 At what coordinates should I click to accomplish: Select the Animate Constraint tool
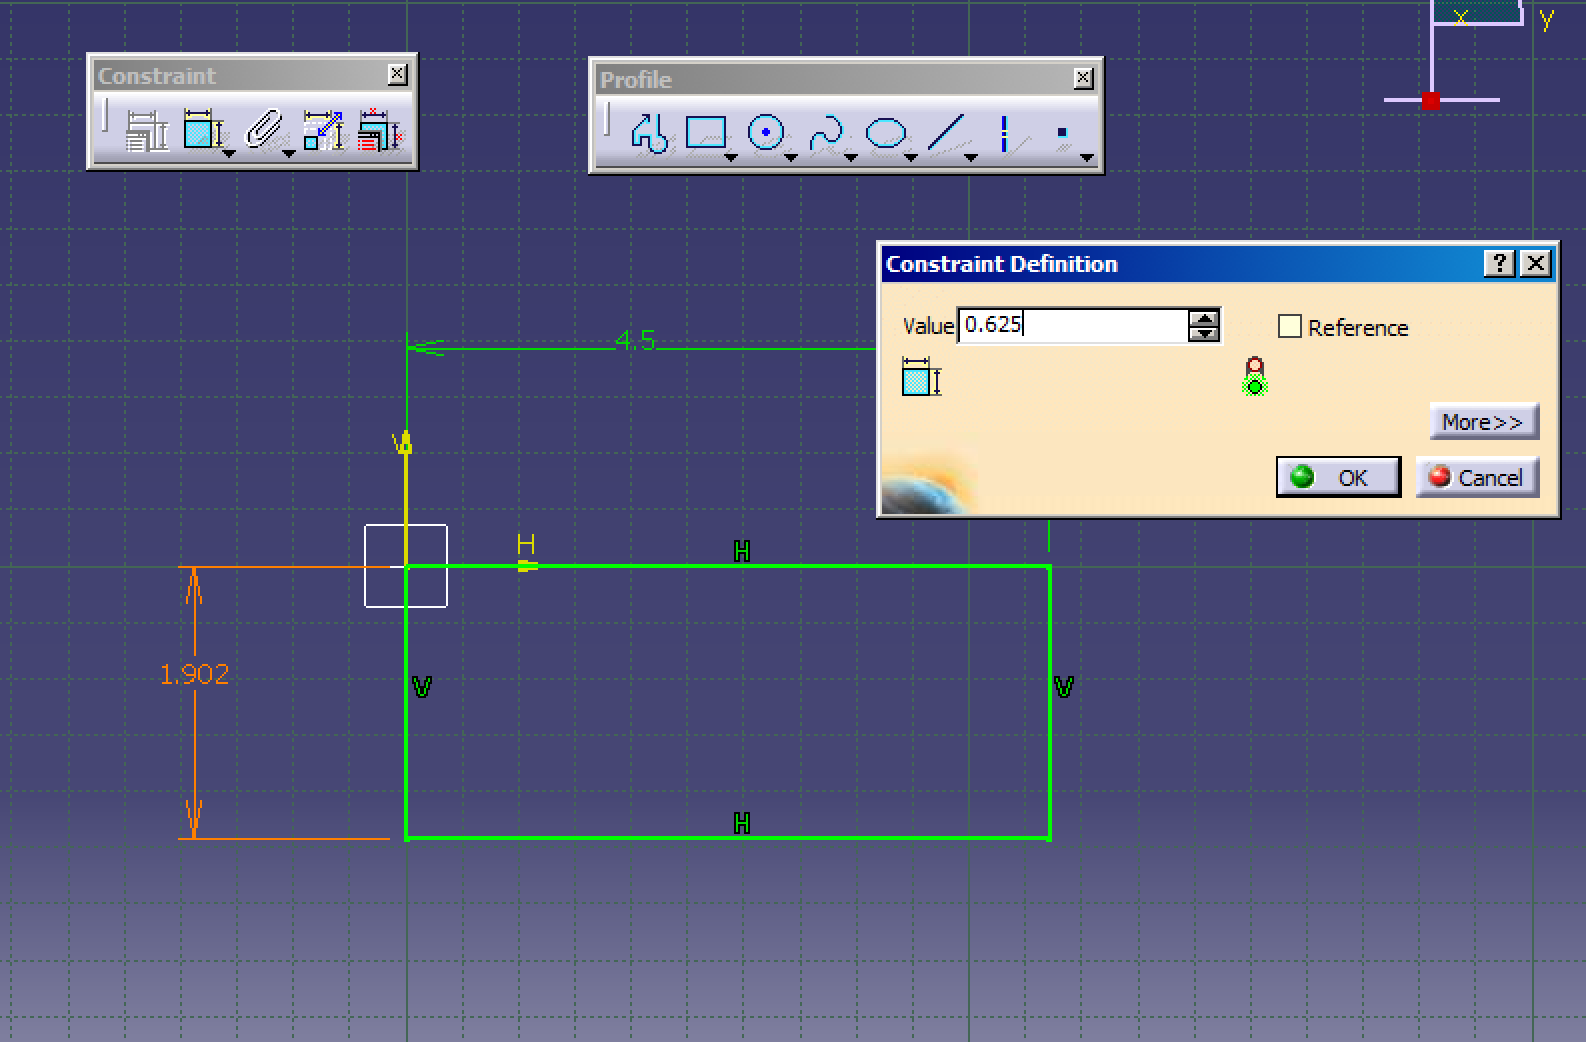323,131
